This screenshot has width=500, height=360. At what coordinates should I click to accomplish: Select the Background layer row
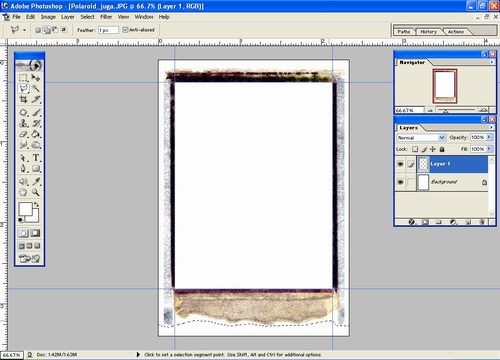[x=442, y=182]
